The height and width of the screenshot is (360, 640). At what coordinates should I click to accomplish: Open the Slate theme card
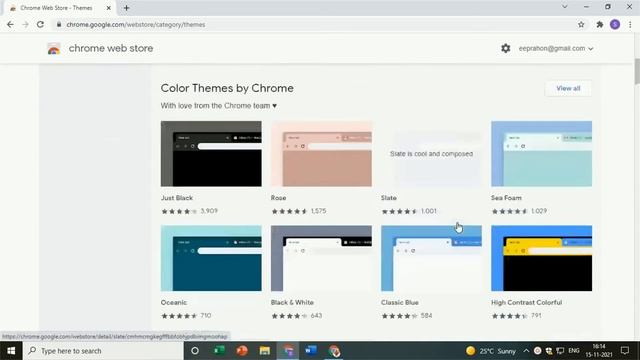431,153
